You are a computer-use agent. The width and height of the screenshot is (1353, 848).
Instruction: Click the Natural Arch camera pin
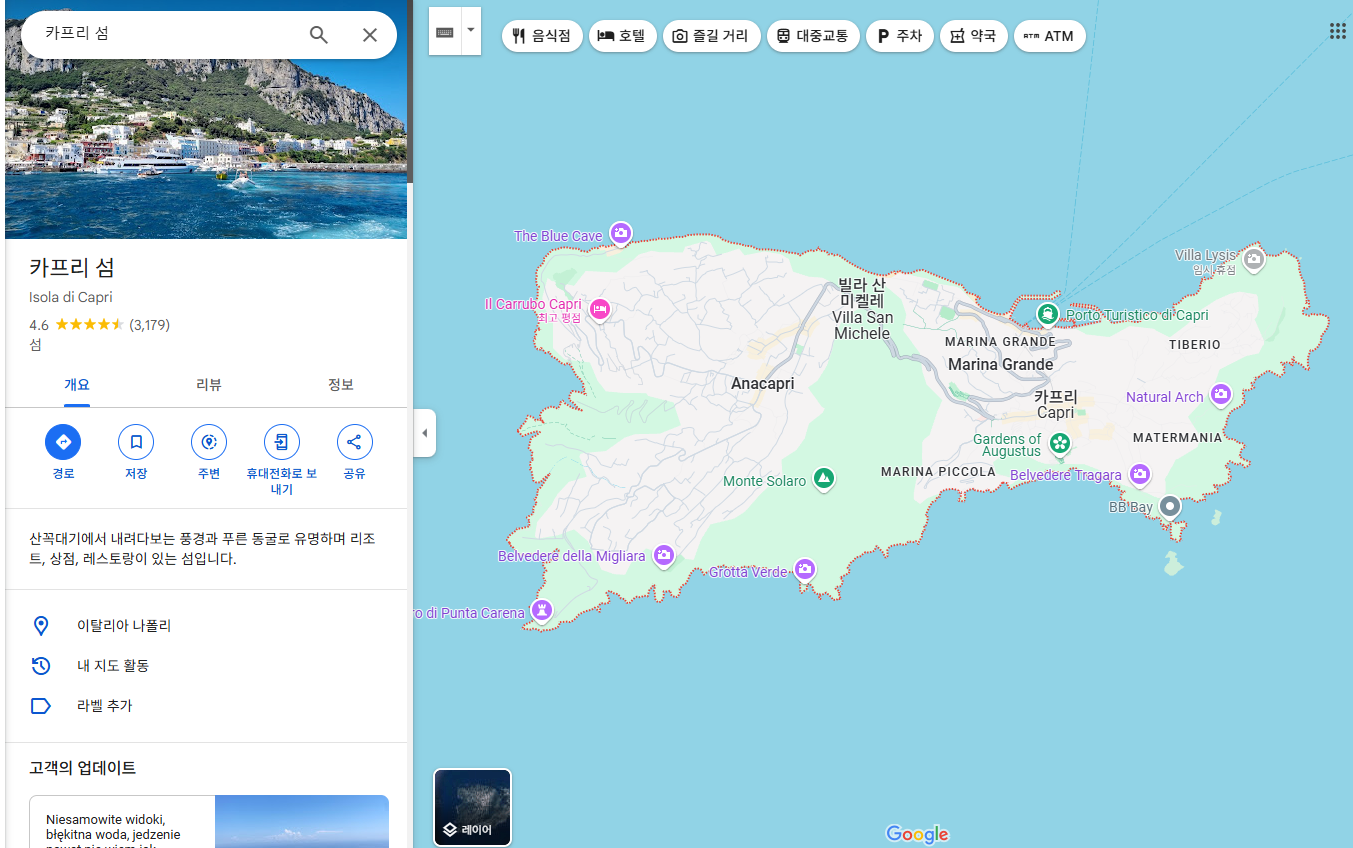click(x=1220, y=394)
